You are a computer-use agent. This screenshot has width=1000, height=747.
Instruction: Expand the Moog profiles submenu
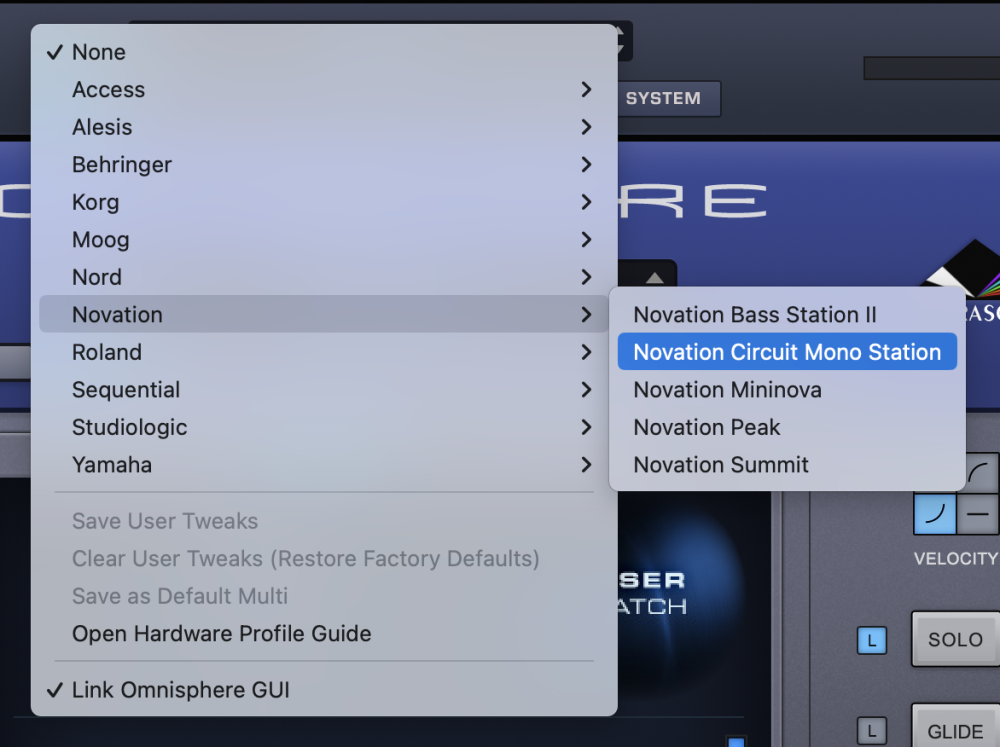click(100, 240)
